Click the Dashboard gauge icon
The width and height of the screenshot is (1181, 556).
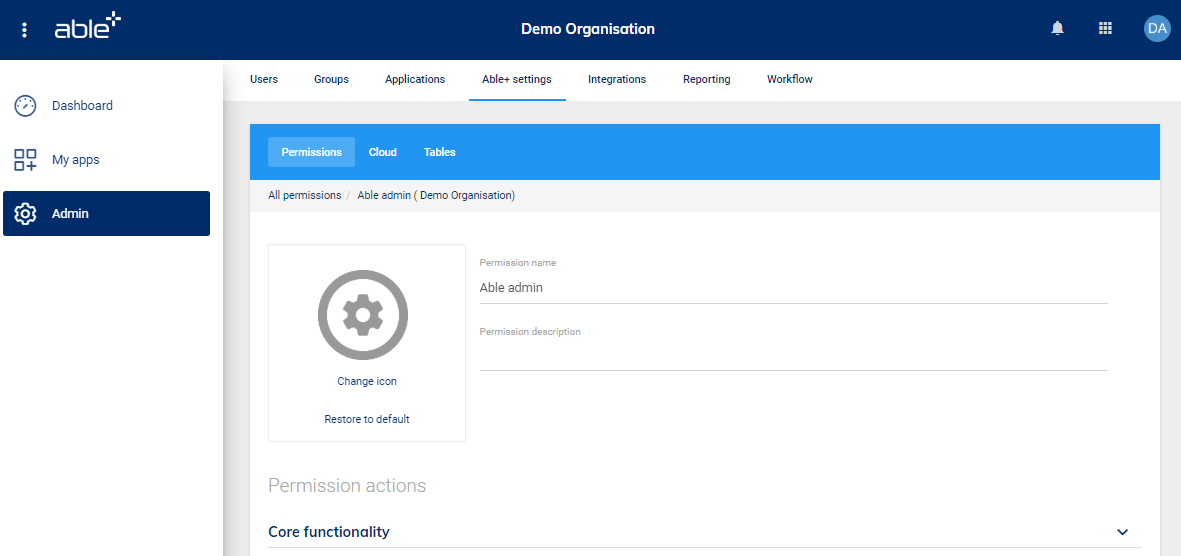pos(25,106)
